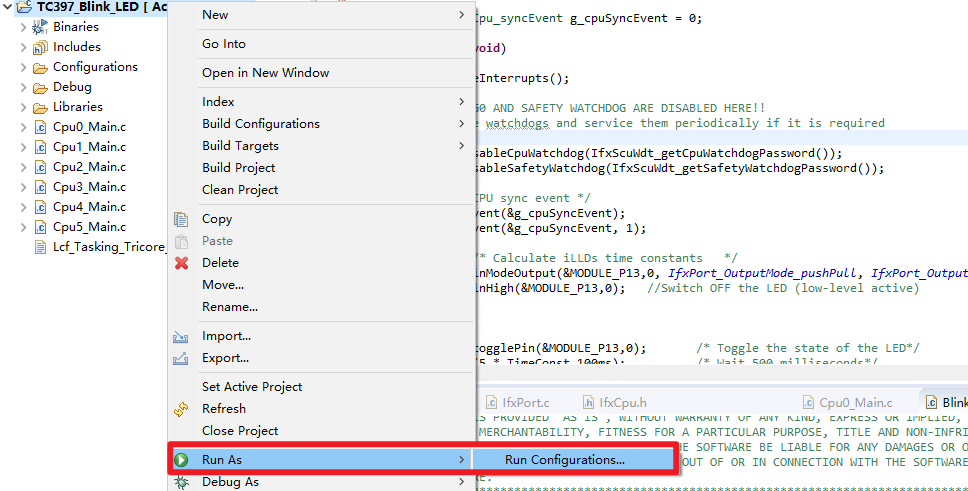Click the TC397_Blink_LED project icon

25,7
